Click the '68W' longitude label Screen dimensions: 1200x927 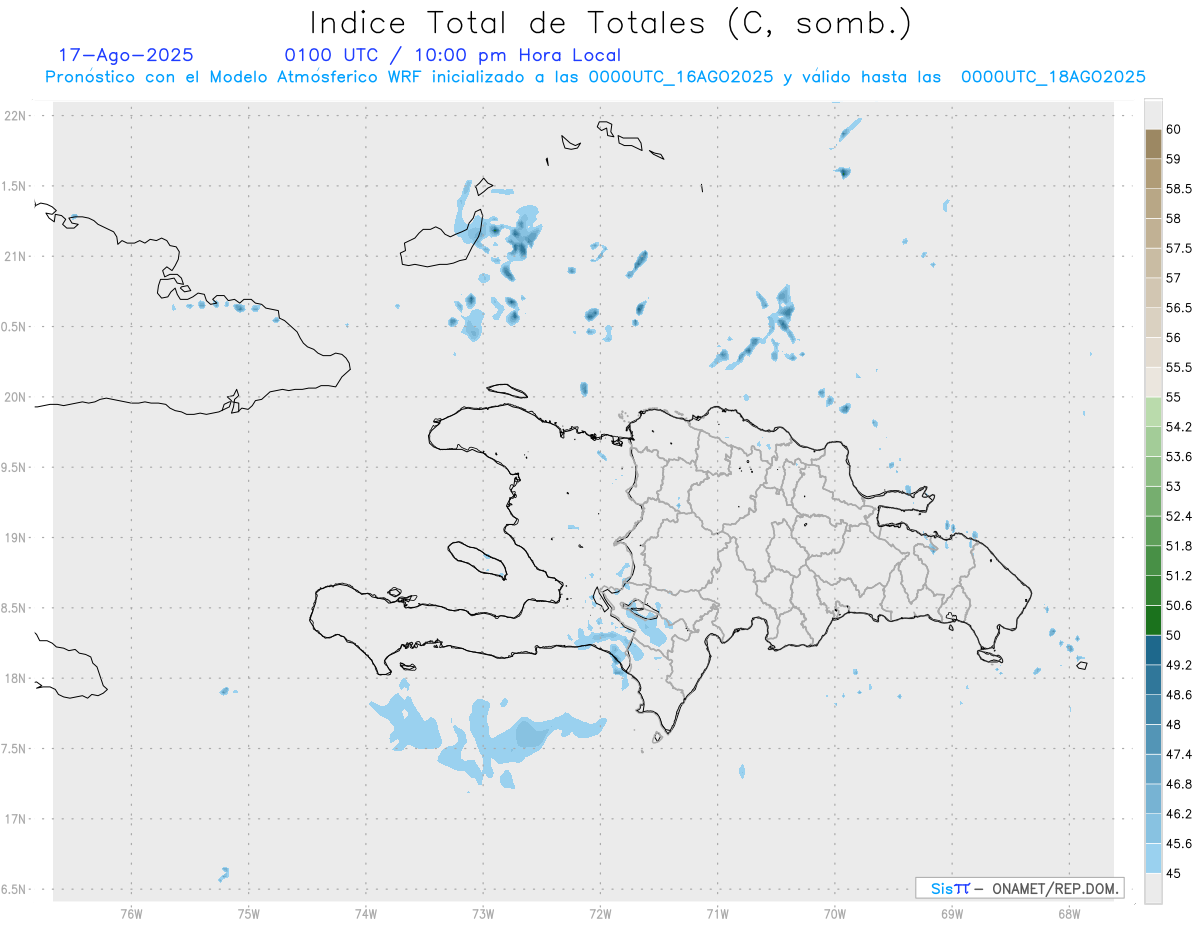click(1069, 913)
